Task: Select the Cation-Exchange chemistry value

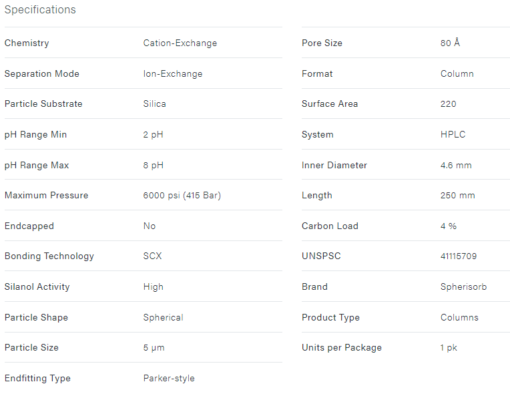Action: point(180,43)
